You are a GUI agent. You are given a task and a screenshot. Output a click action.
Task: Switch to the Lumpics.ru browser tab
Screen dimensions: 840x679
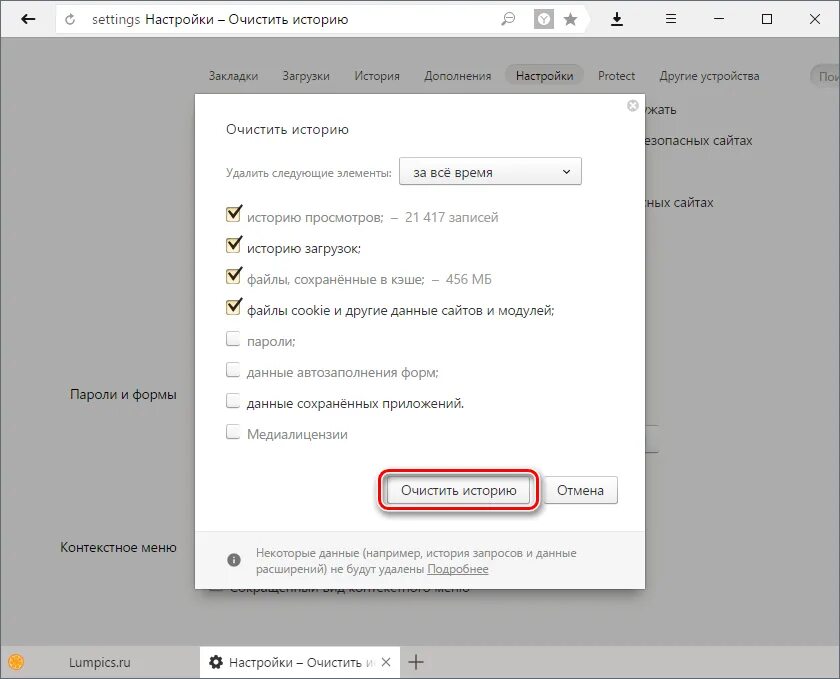click(x=100, y=662)
